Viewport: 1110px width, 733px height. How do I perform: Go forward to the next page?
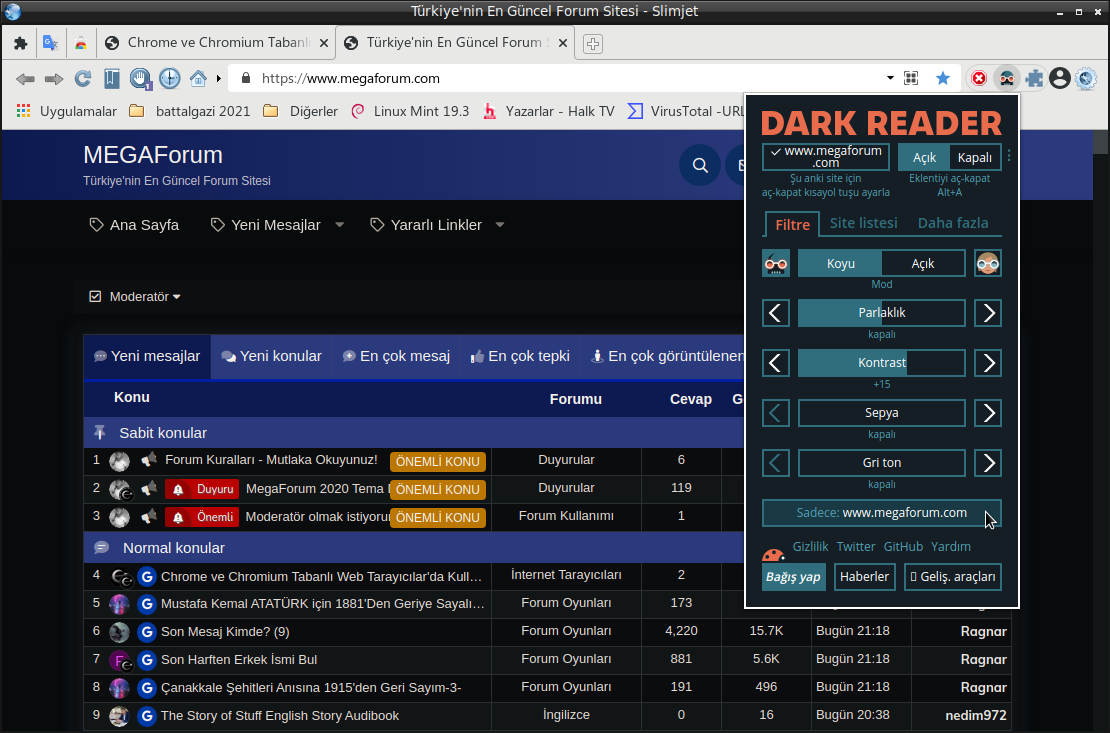[x=54, y=79]
